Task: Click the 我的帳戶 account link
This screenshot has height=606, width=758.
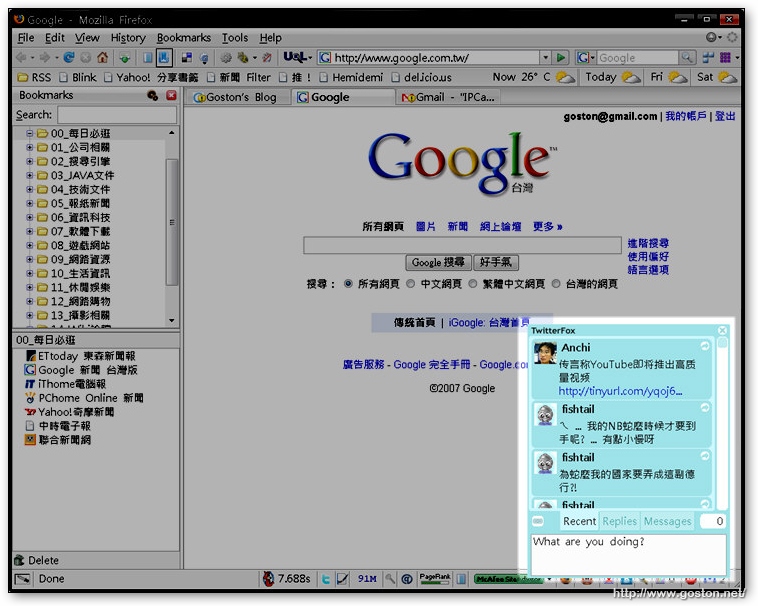Action: (x=685, y=116)
